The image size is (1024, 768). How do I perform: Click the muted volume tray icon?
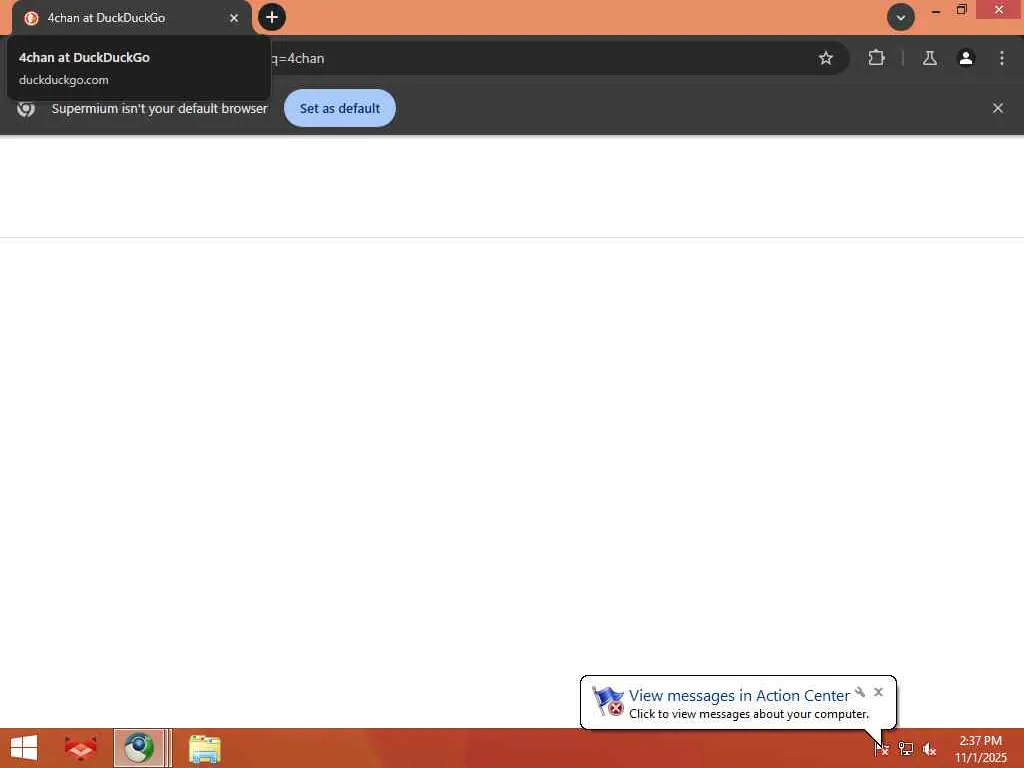tap(929, 748)
